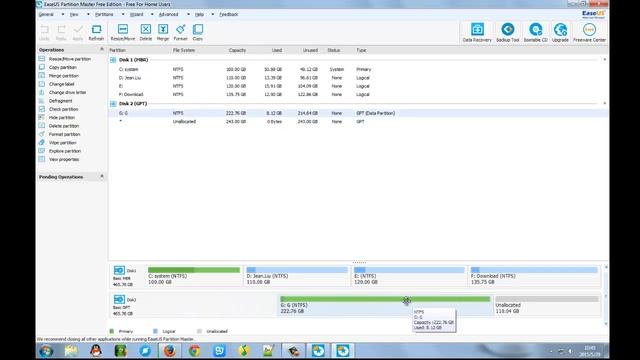The width and height of the screenshot is (640, 360).
Task: Open Google Chrome from the taskbar
Action: tap(195, 351)
